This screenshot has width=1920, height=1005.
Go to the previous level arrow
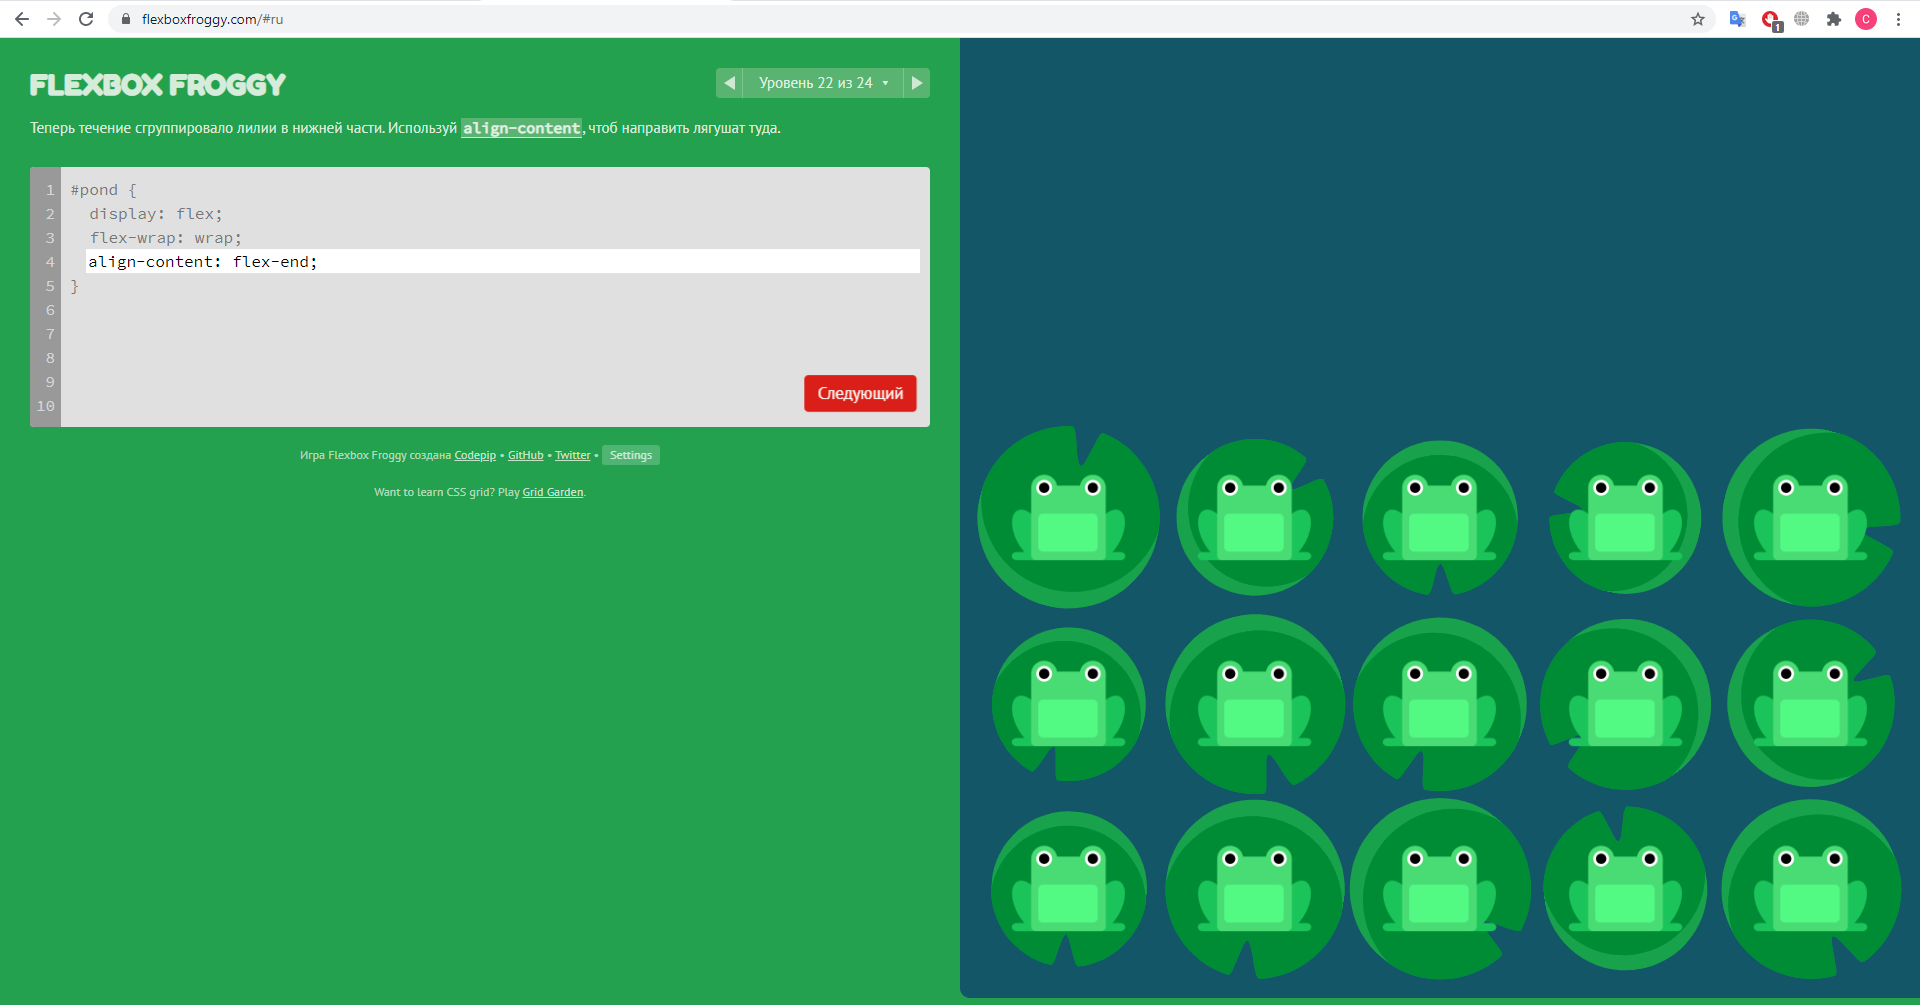729,83
